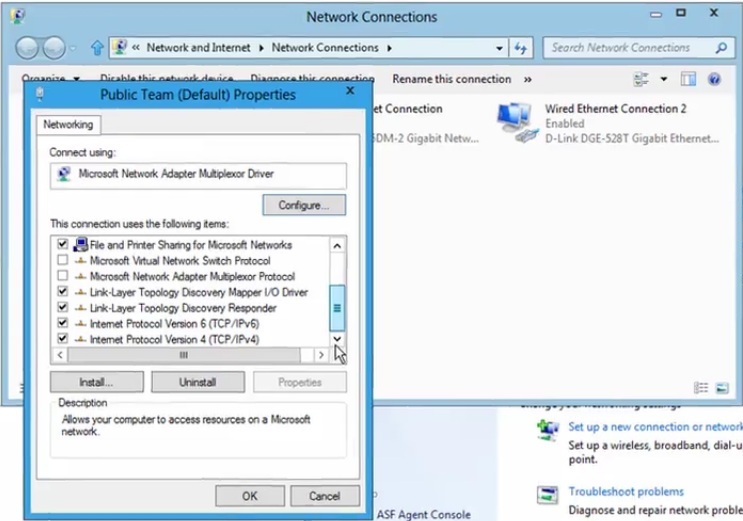Click the search magnifier icon
Viewport: 743px width, 521px height.
click(x=721, y=47)
